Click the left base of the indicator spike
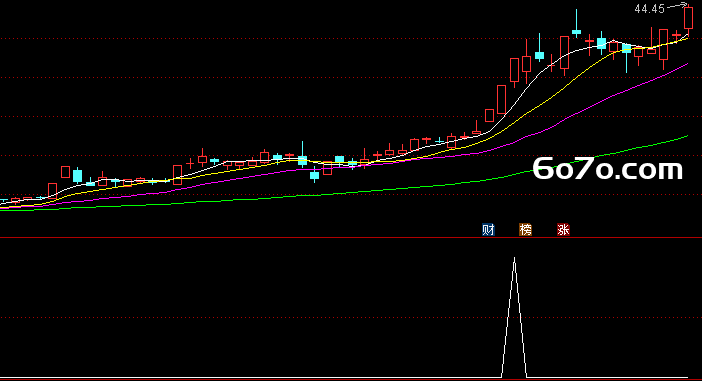This screenshot has width=702, height=381. click(502, 377)
